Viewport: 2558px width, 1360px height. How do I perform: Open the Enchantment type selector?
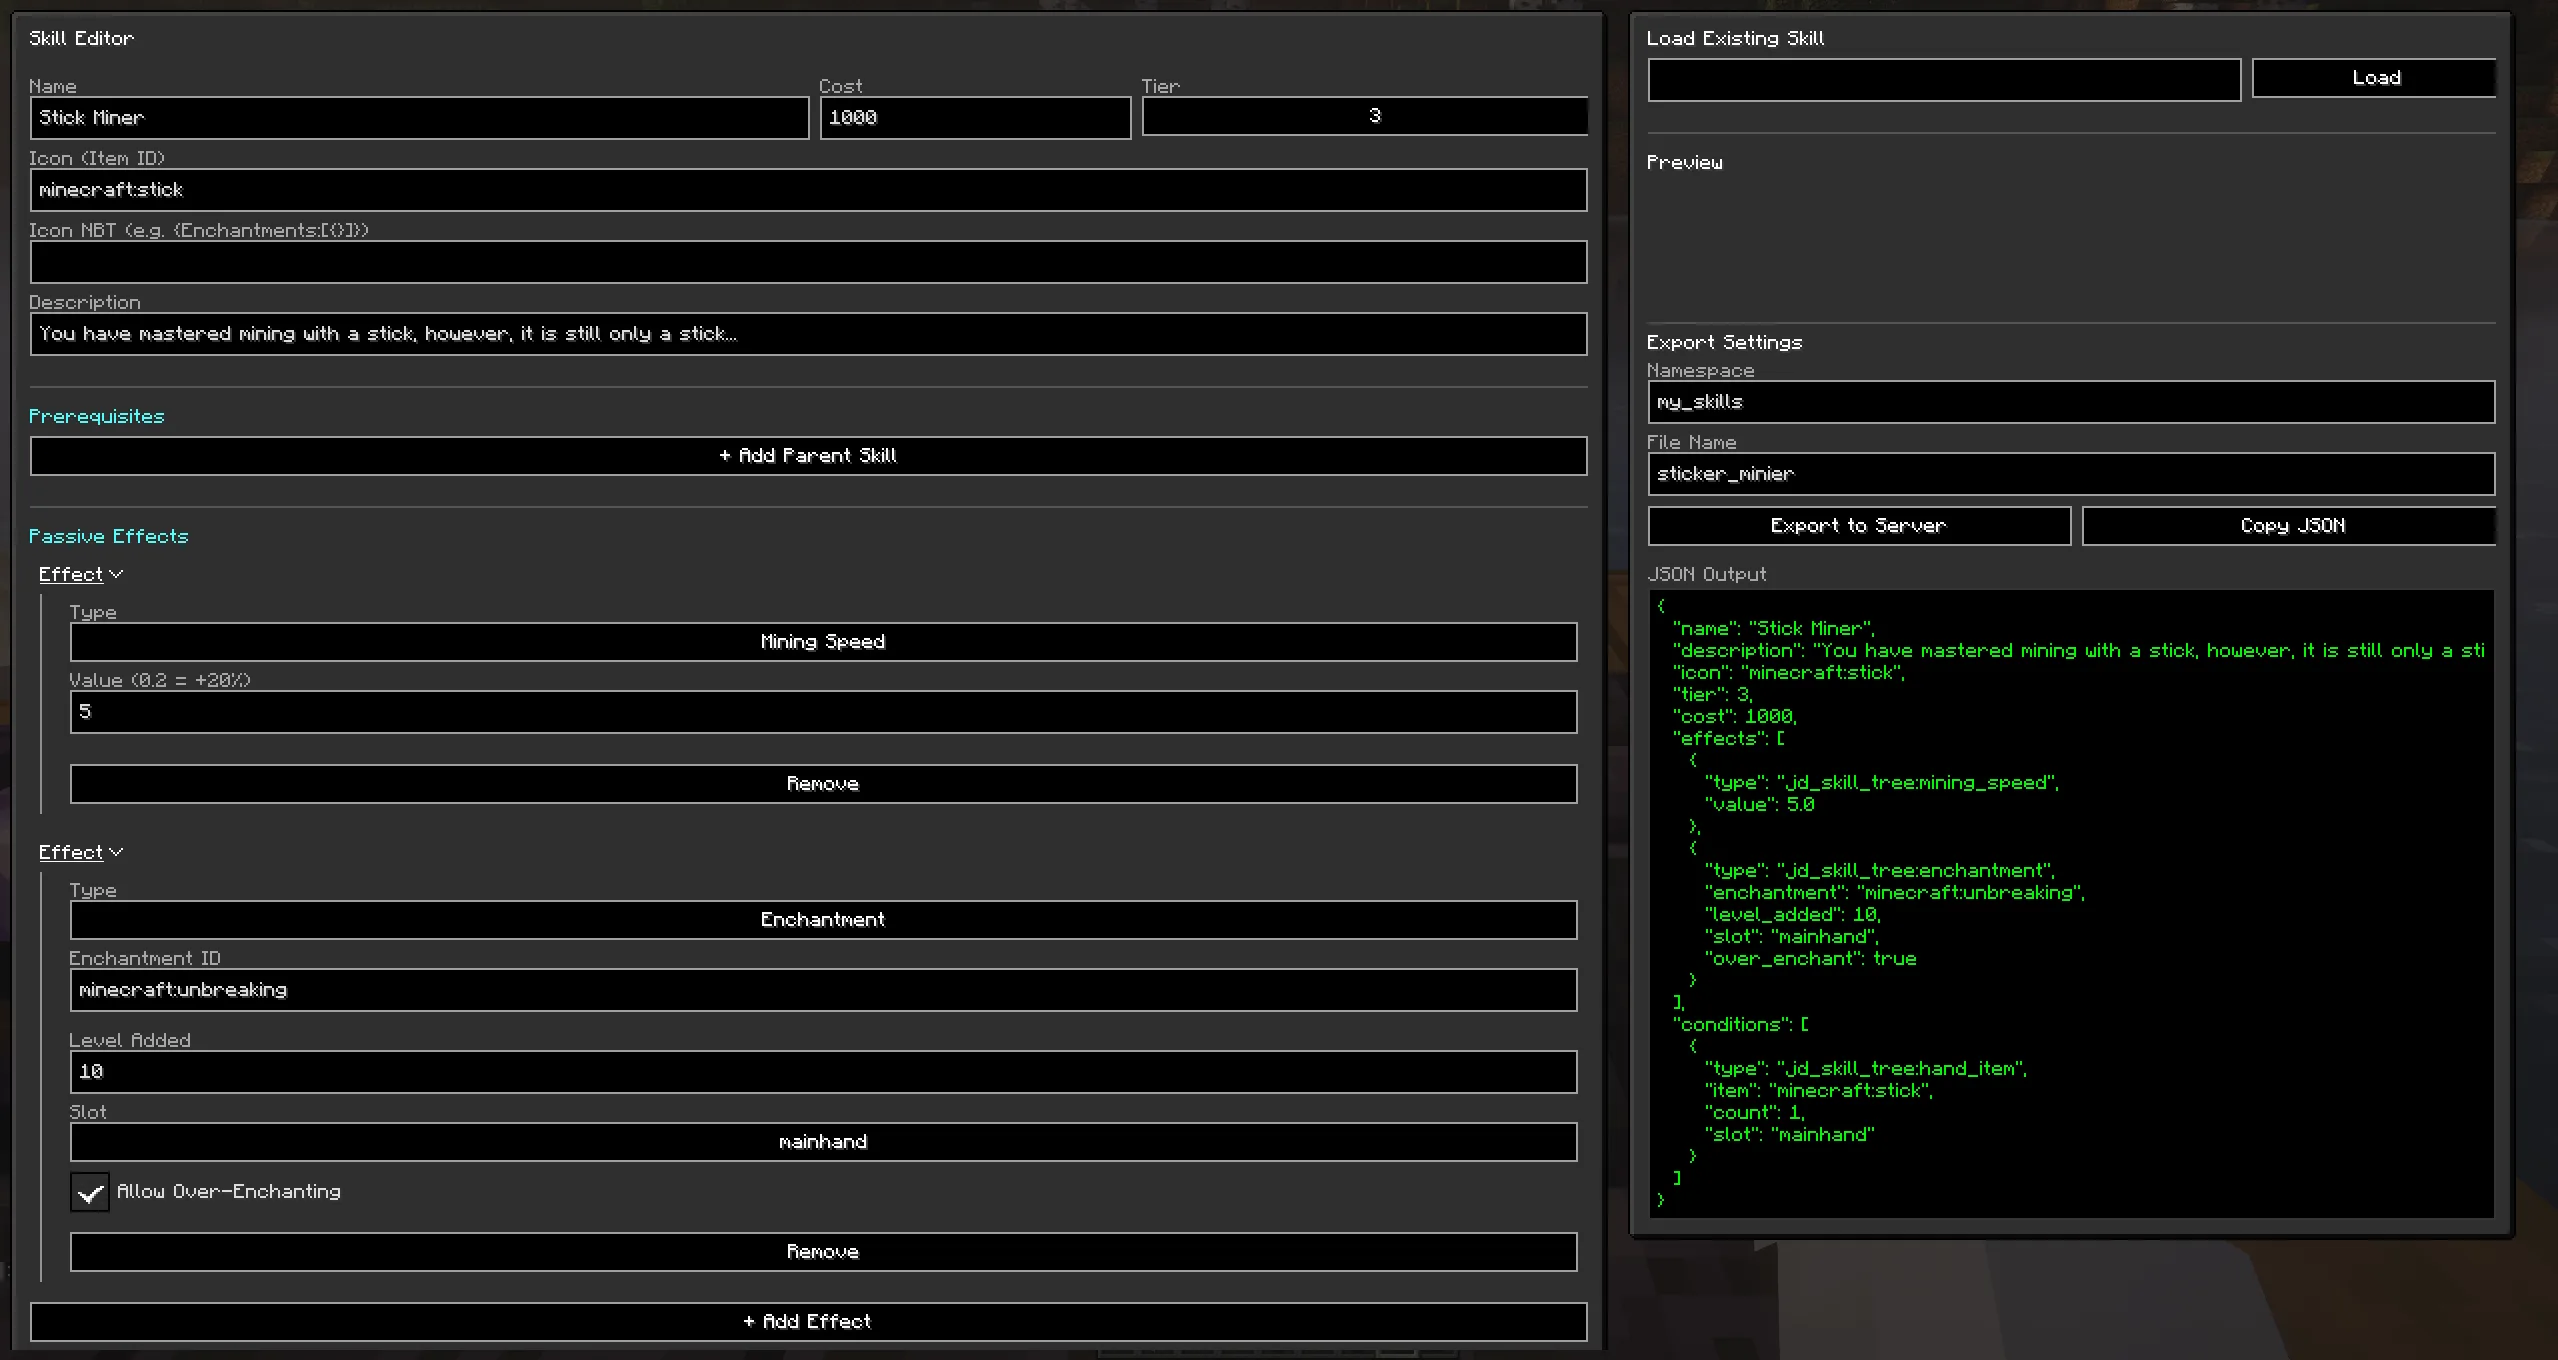822,920
